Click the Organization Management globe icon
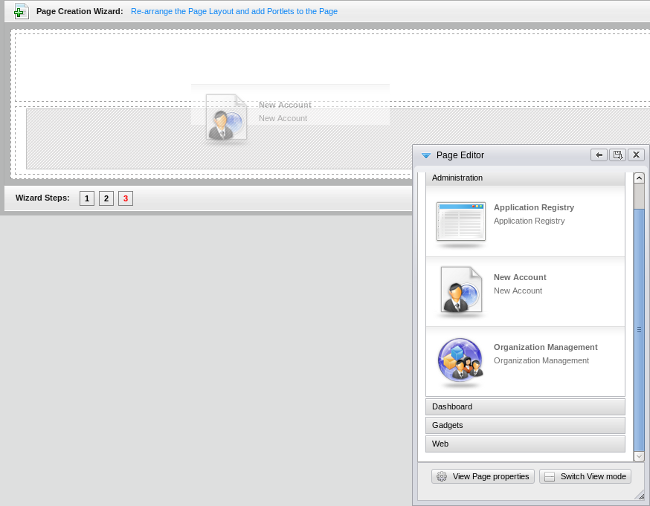 tap(461, 361)
